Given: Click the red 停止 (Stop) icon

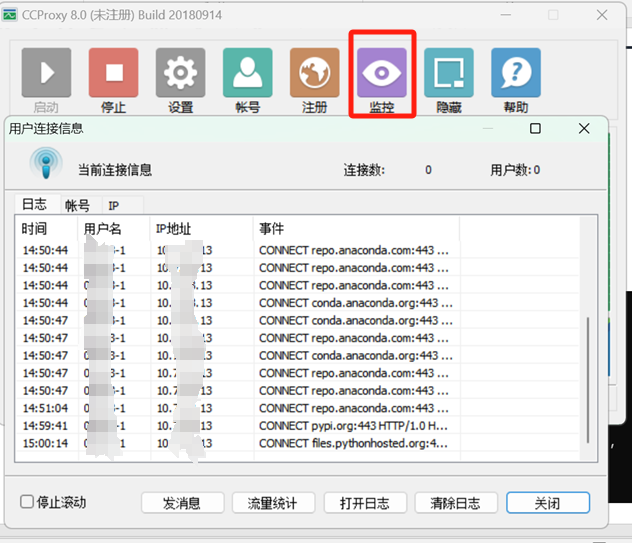Looking at the screenshot, I should point(114,73).
